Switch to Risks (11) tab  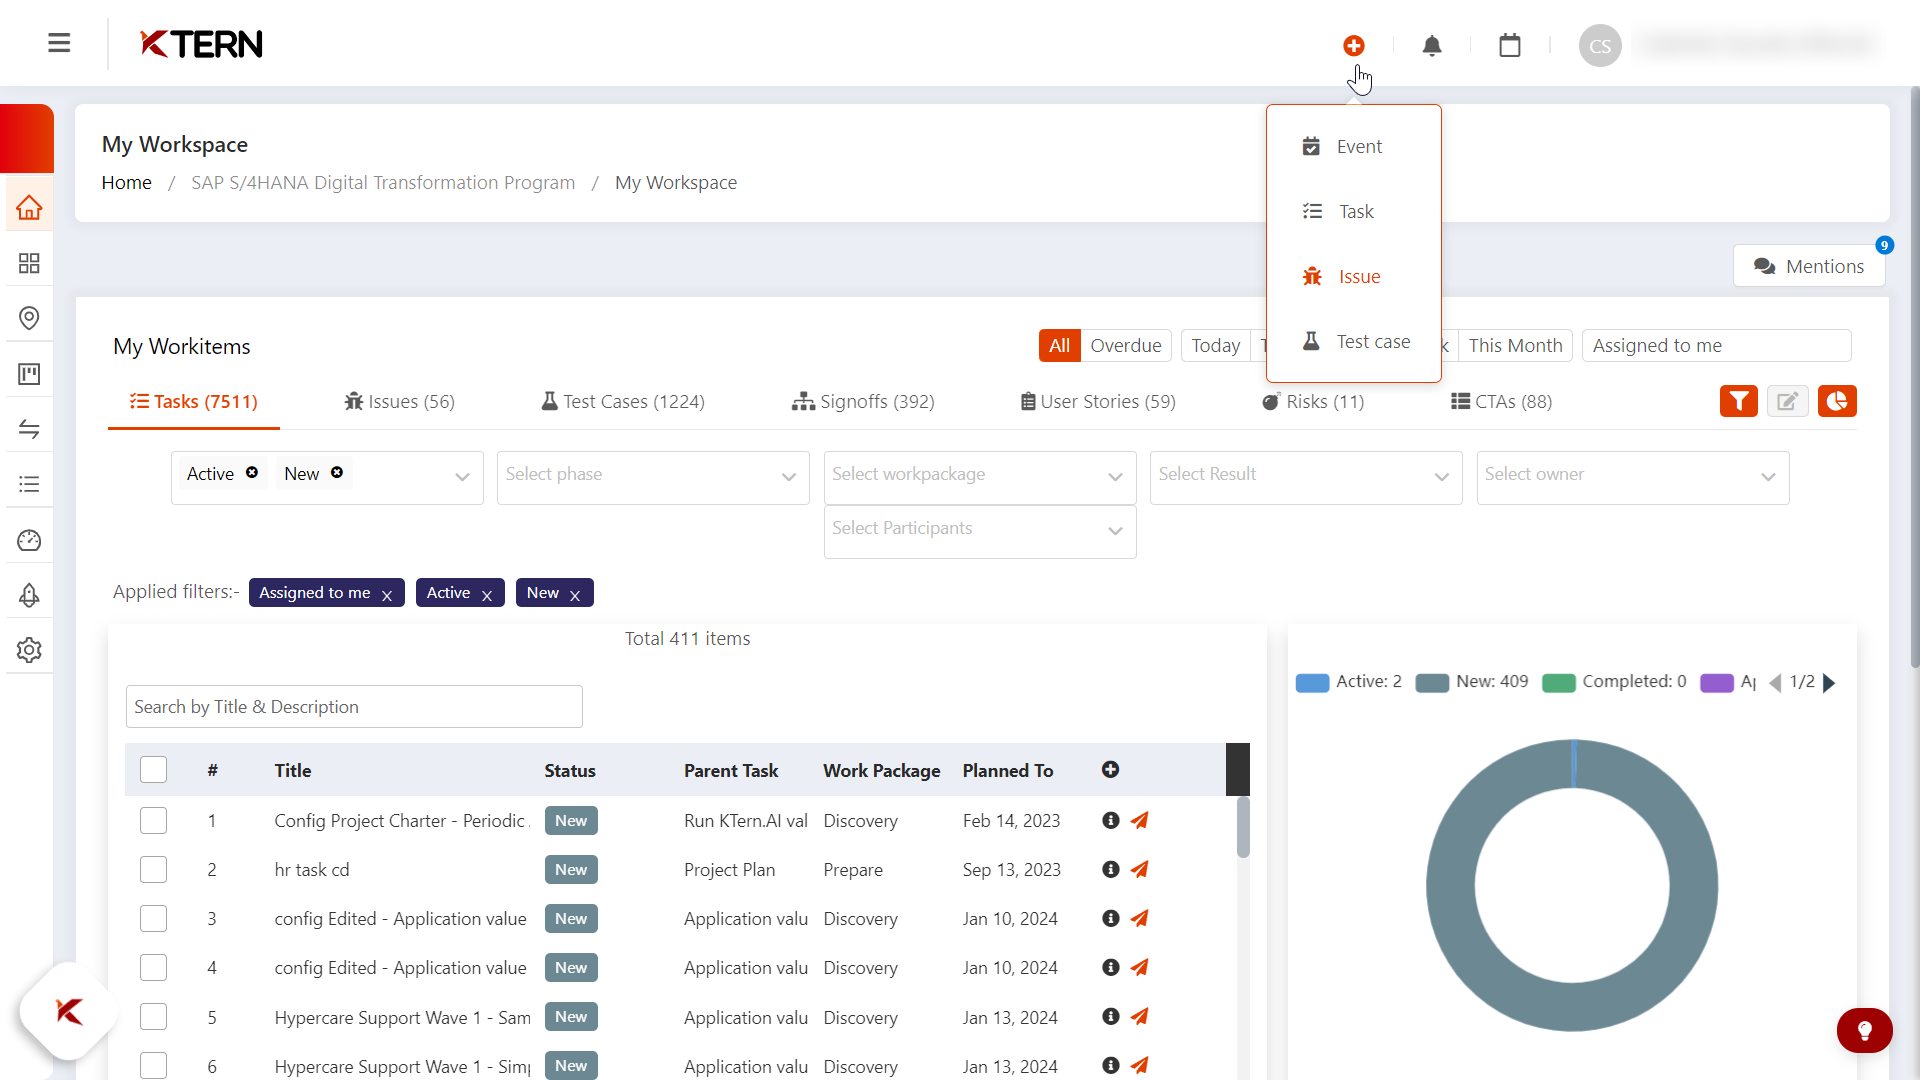1313,401
